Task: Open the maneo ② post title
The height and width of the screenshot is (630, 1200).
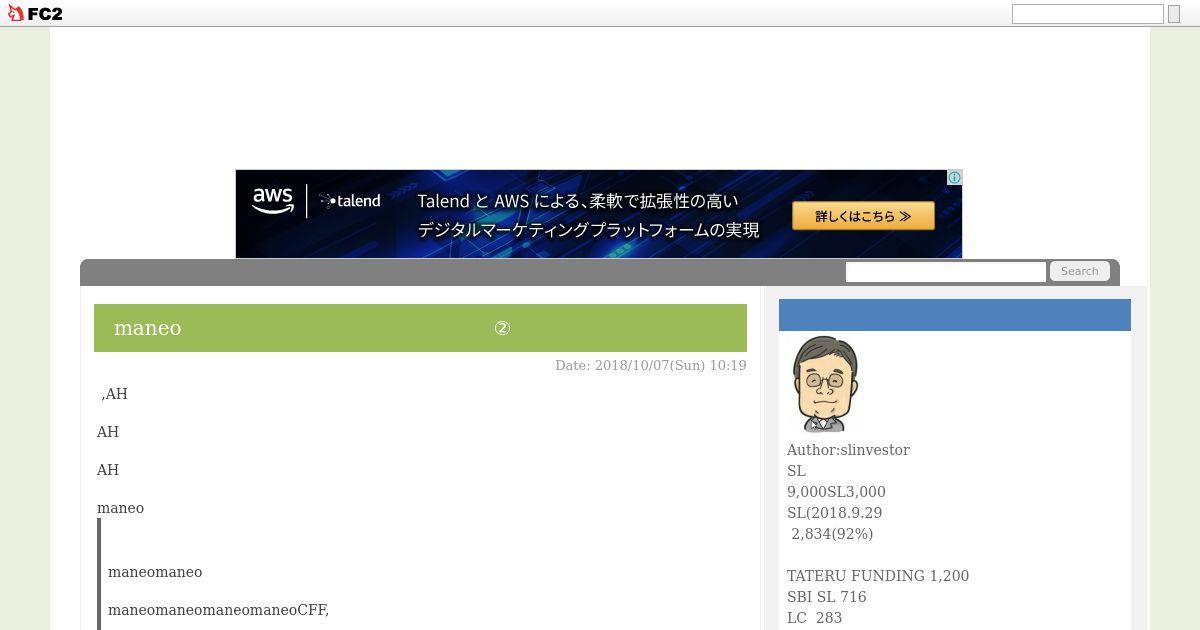Action: [312, 328]
